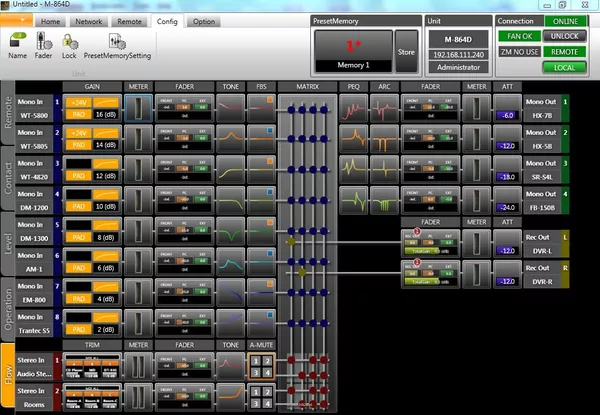Adjust the Rec Out L fader block
This screenshot has height=415, width=600.
tap(430, 243)
